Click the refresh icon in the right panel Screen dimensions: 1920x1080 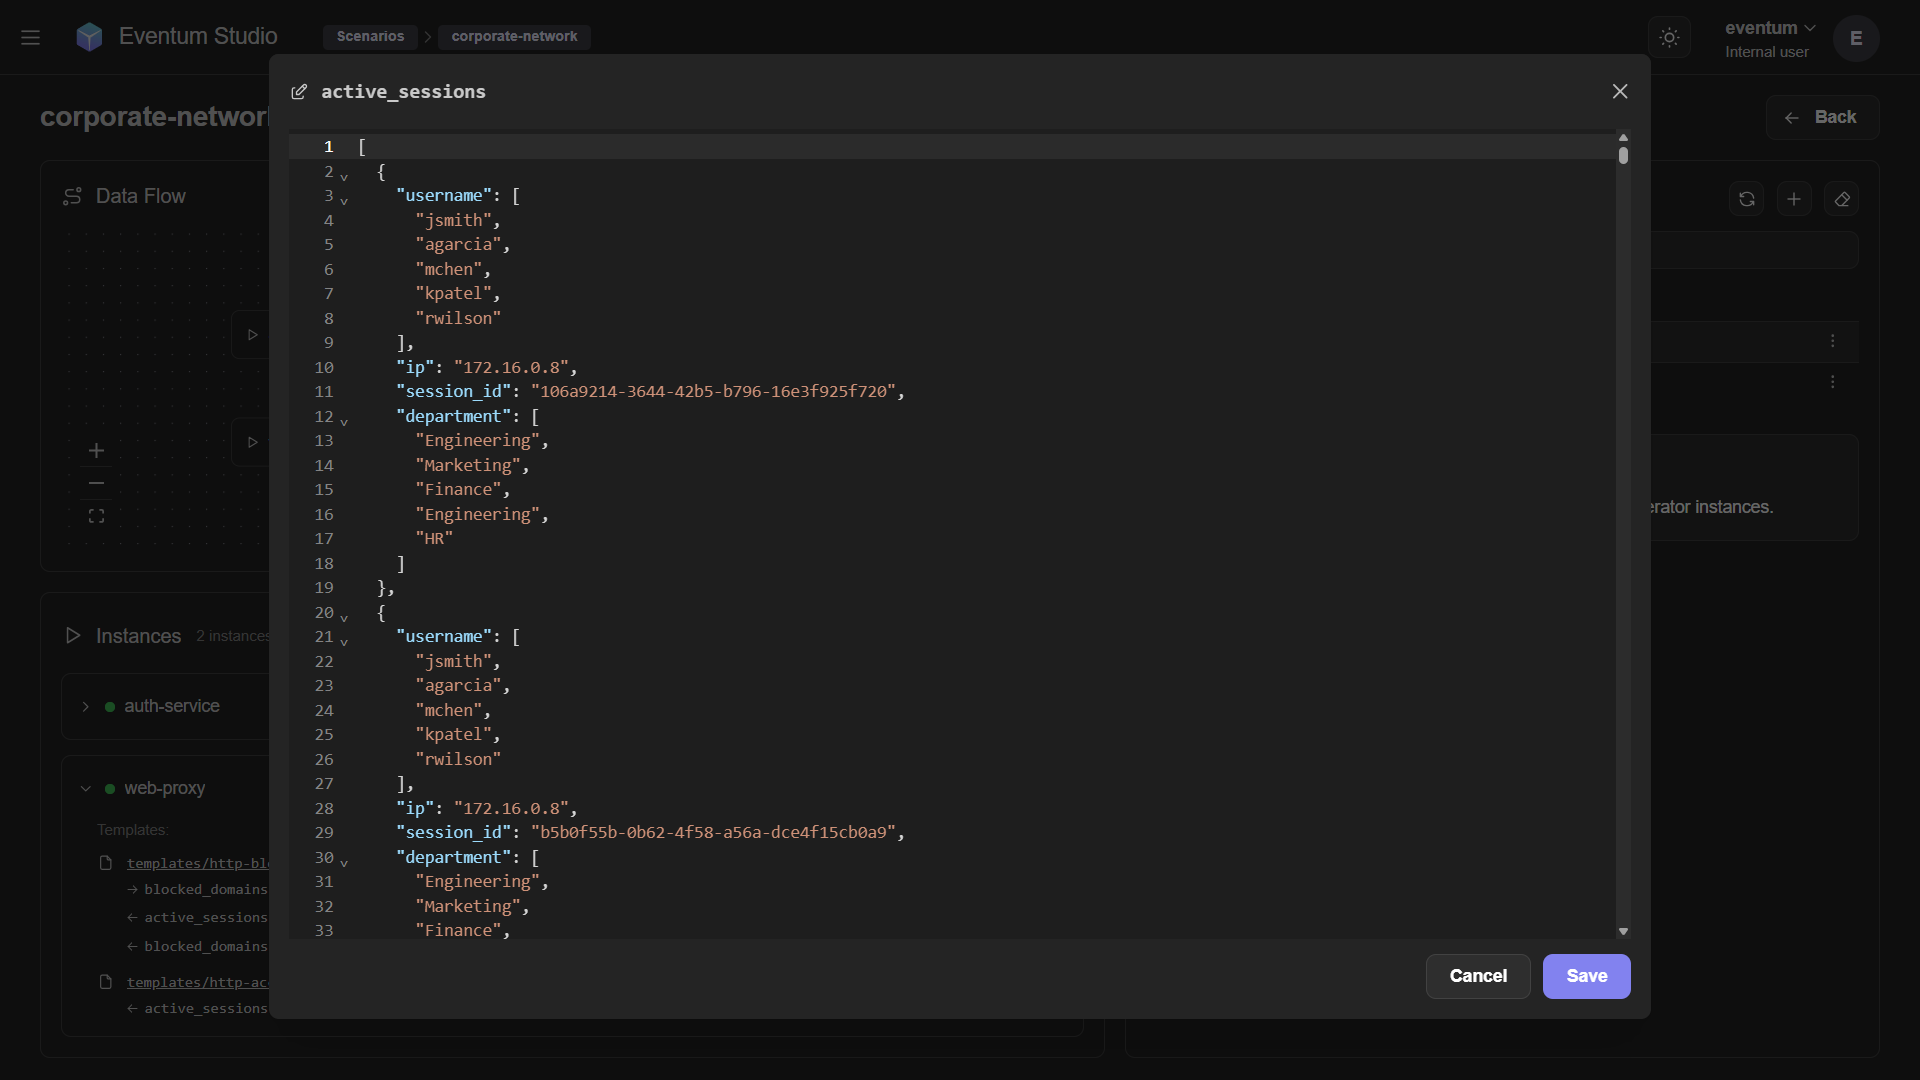pos(1746,199)
